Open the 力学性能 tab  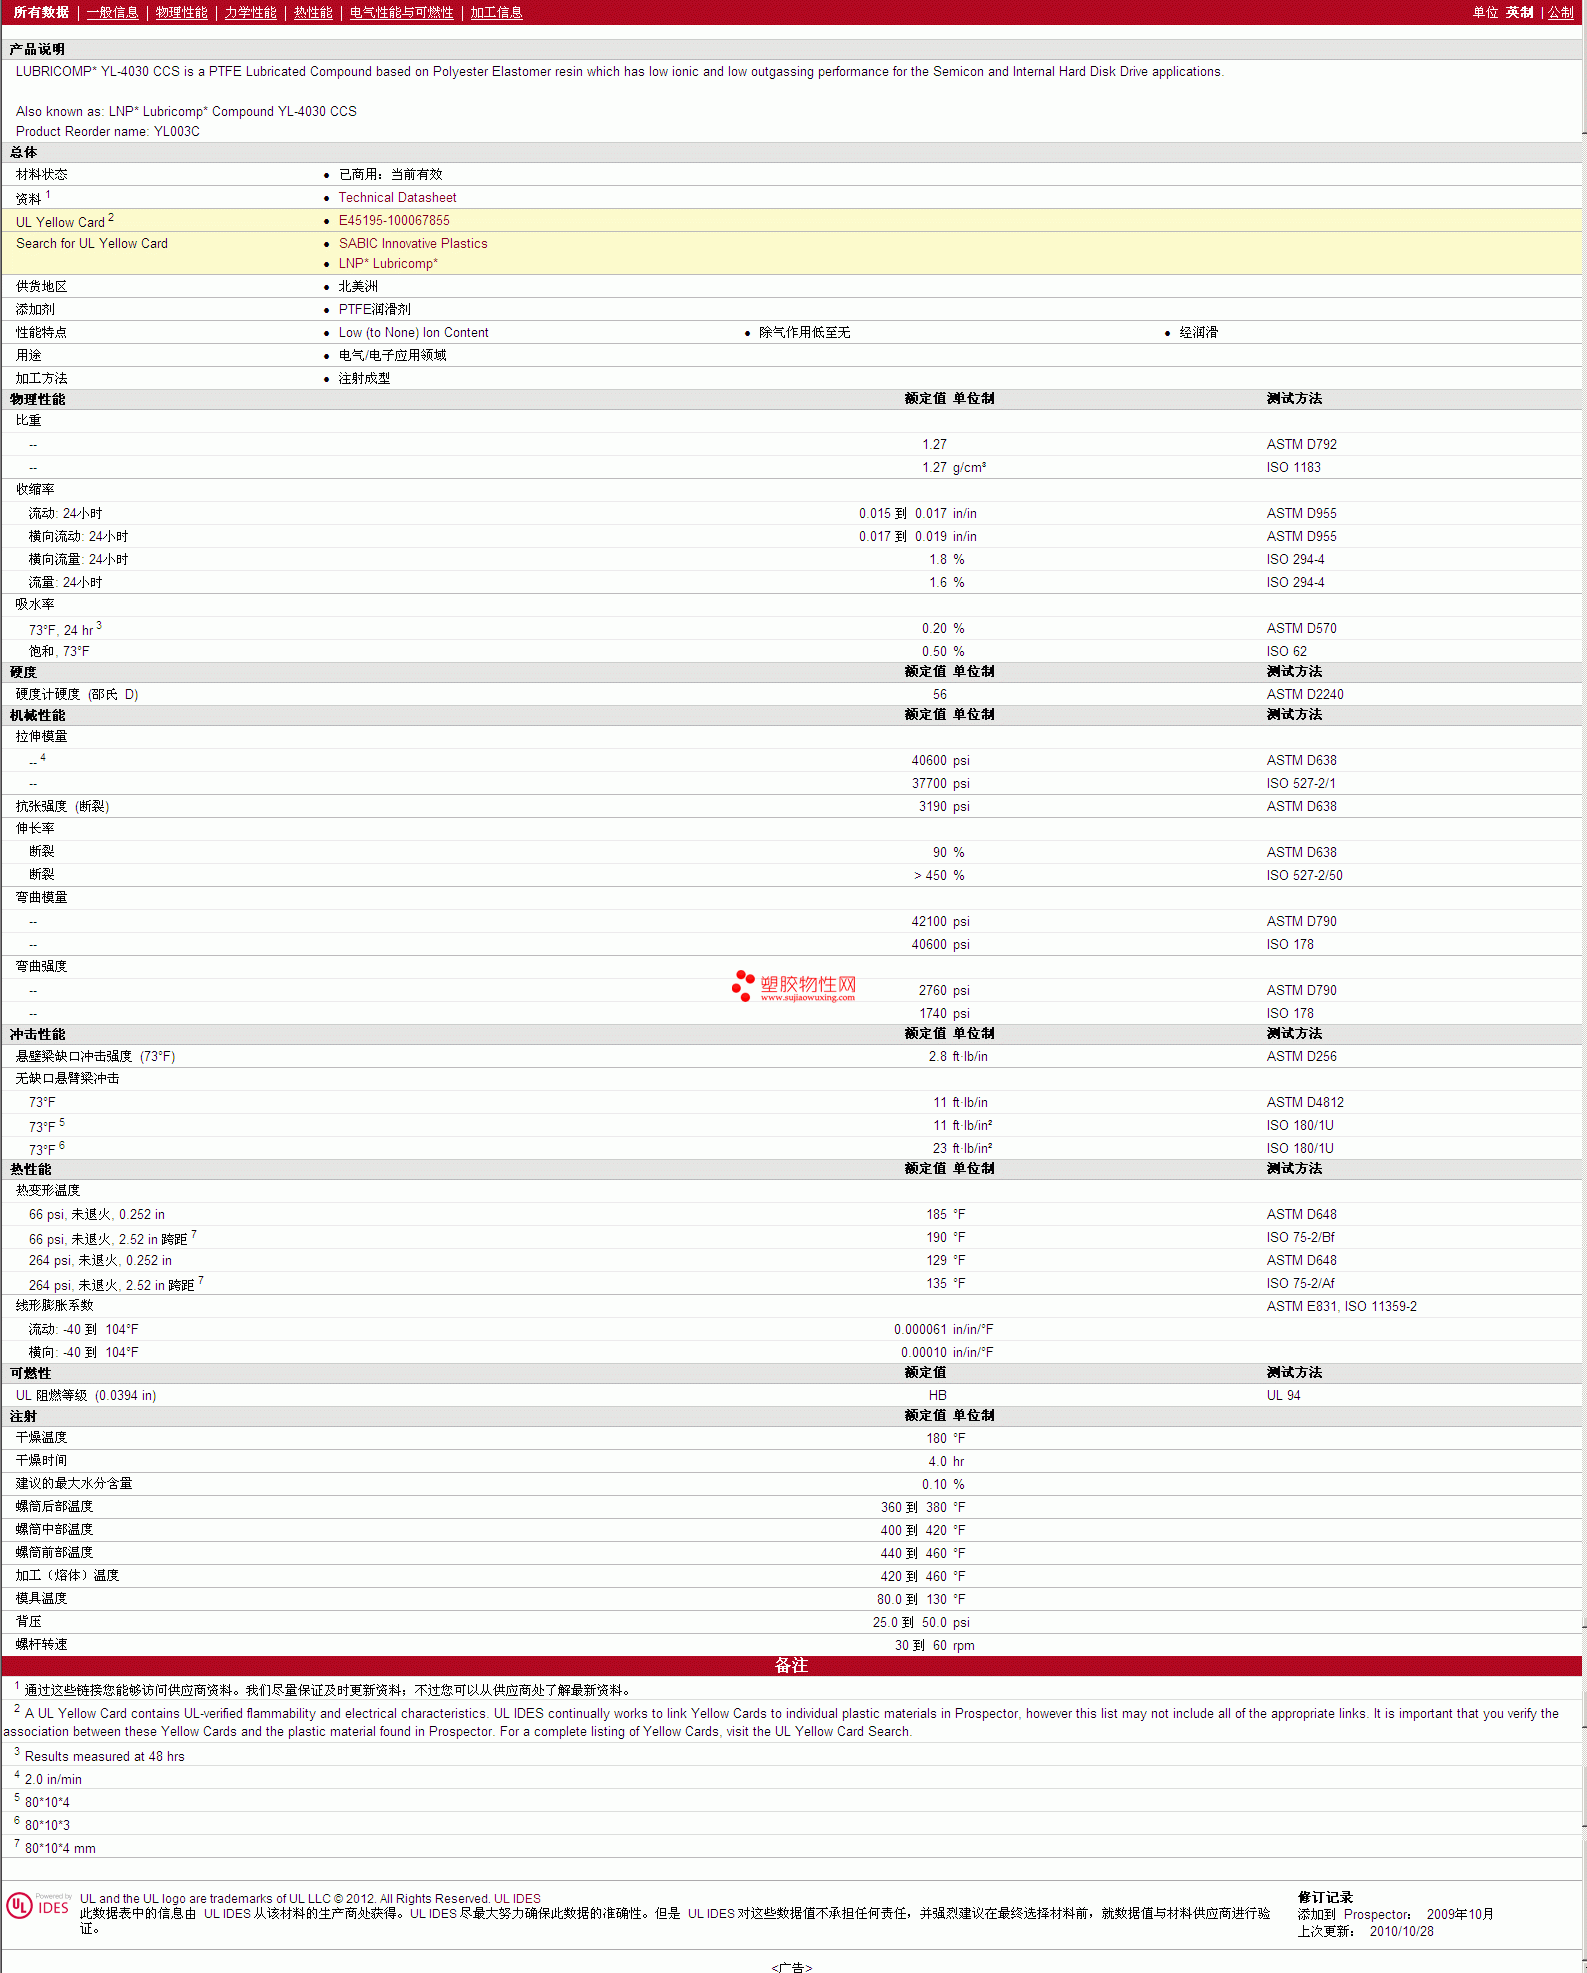[251, 12]
